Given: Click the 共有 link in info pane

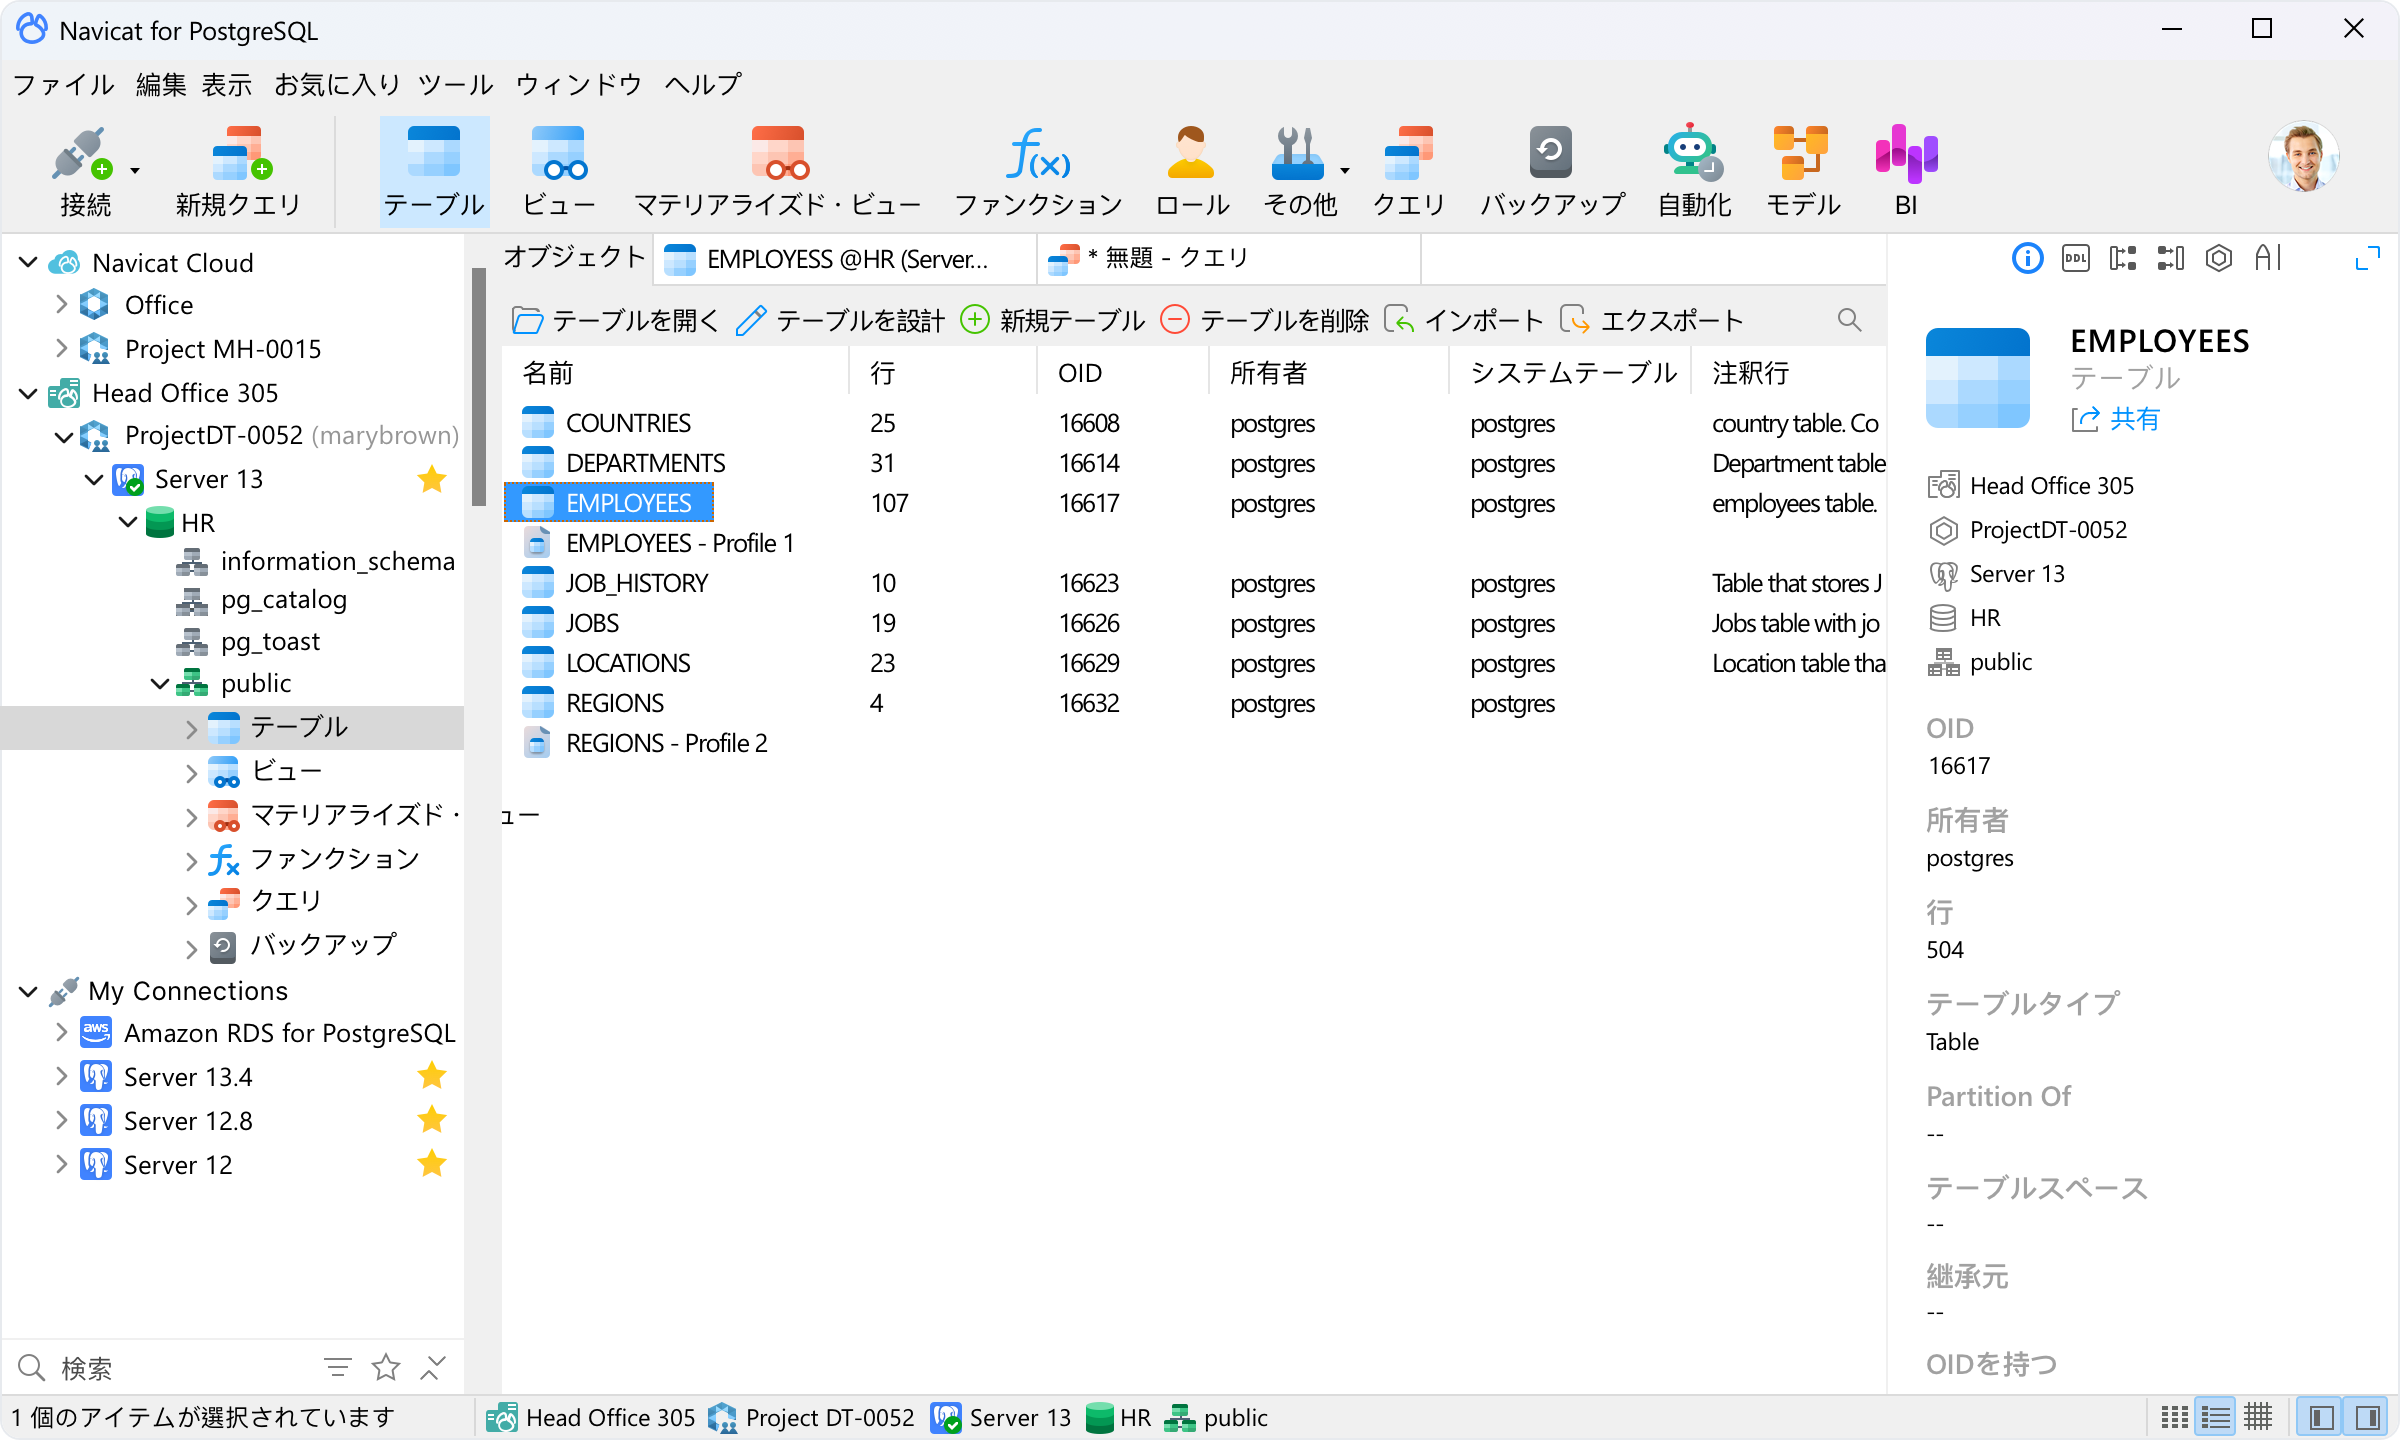Looking at the screenshot, I should (x=2116, y=419).
